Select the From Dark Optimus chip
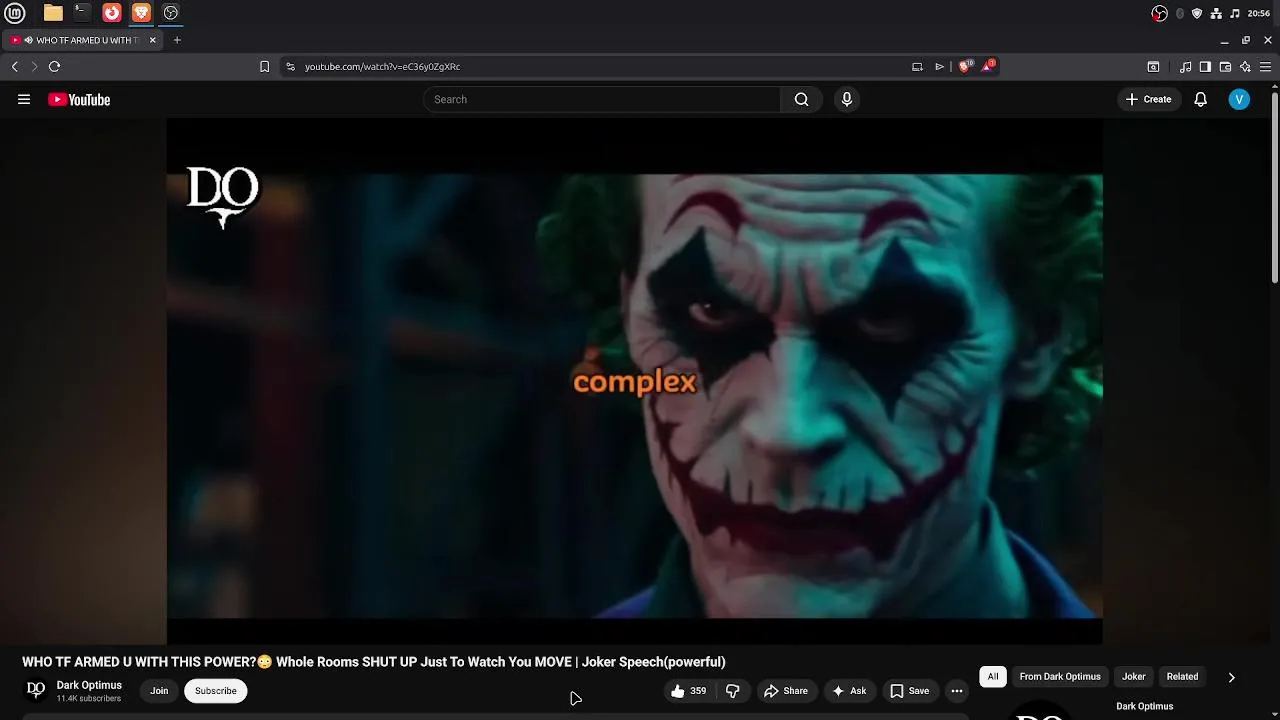This screenshot has width=1280, height=720. (x=1060, y=677)
